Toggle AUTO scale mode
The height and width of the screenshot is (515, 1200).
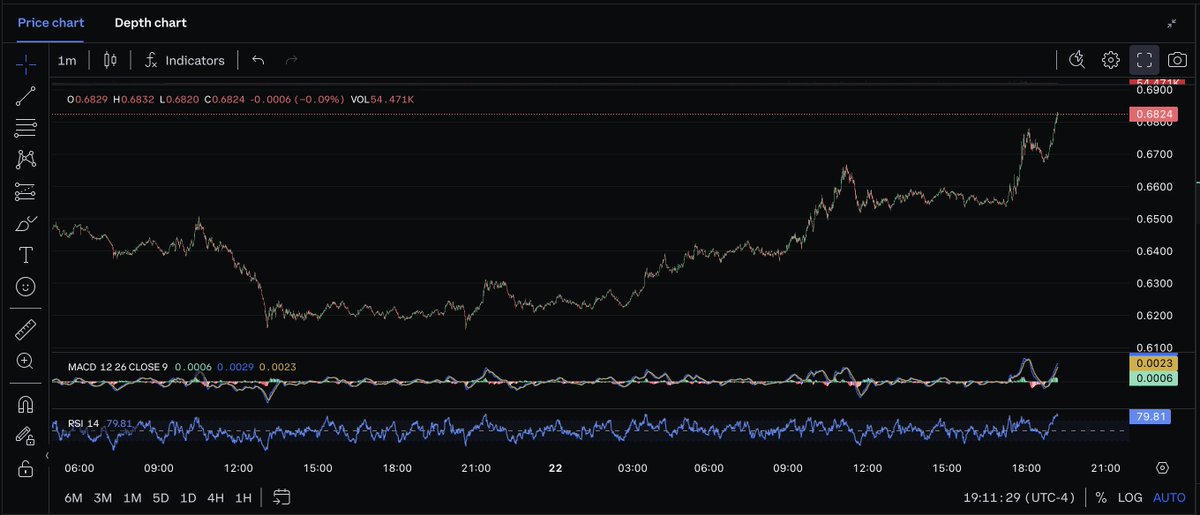point(1169,497)
